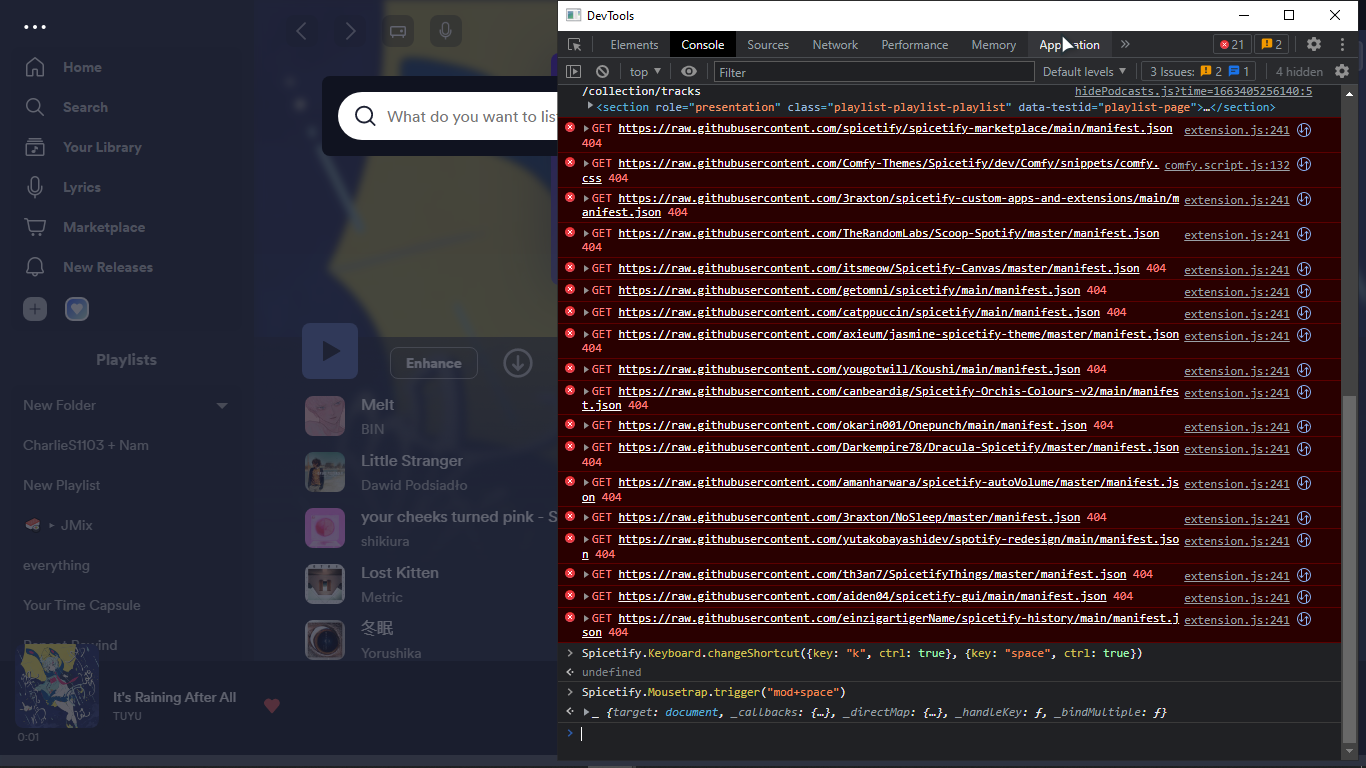
Task: Expand the returned Mousetrap target document object
Action: [x=588, y=712]
